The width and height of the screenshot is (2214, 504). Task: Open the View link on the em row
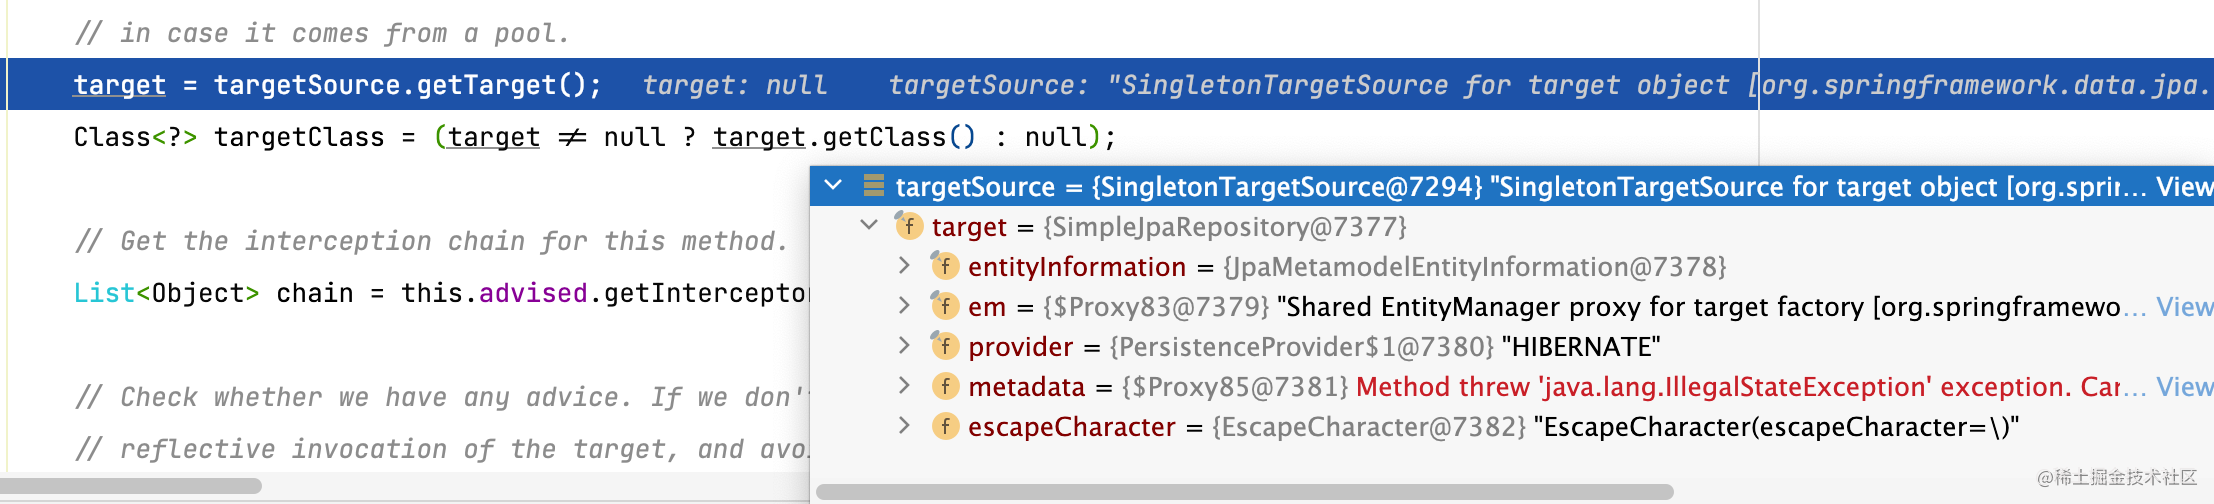(x=2183, y=307)
